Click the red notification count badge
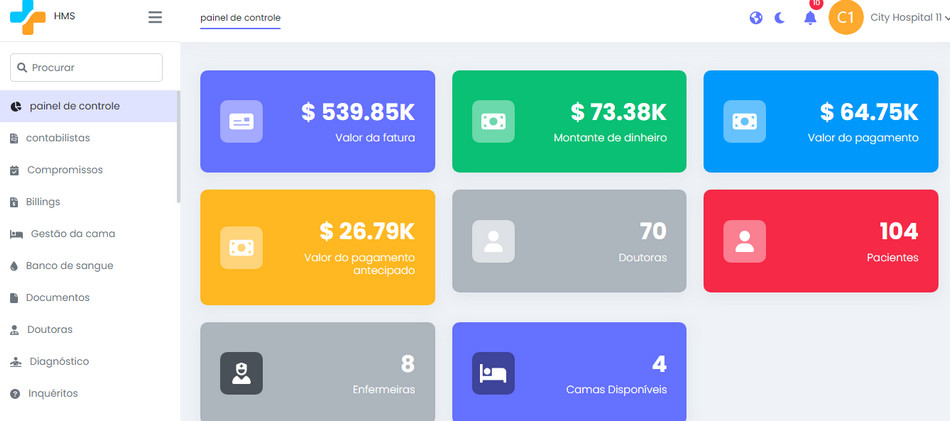Screen dimensions: 950x421 tap(816, 4)
